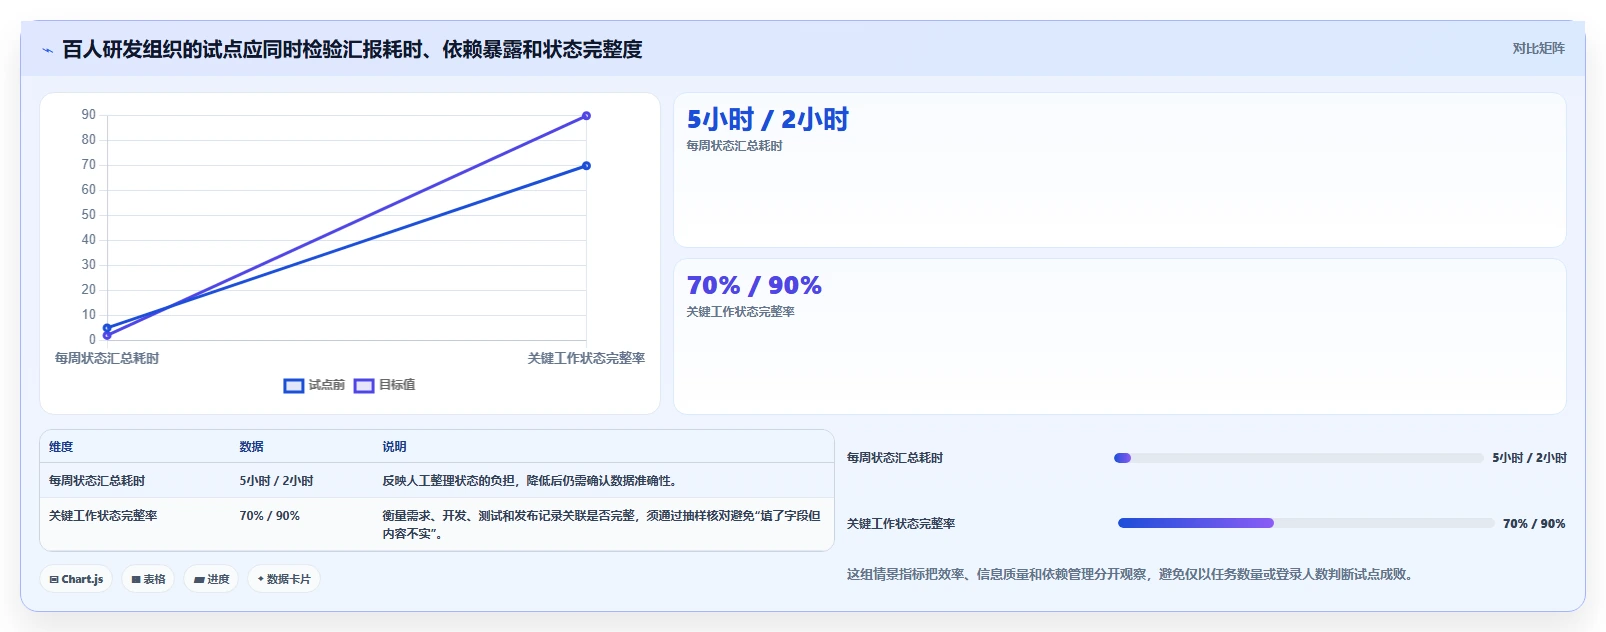Image resolution: width=1606 pixels, height=632 pixels.
Task: Click progress value 5小时 / 2小时
Action: (x=1529, y=458)
